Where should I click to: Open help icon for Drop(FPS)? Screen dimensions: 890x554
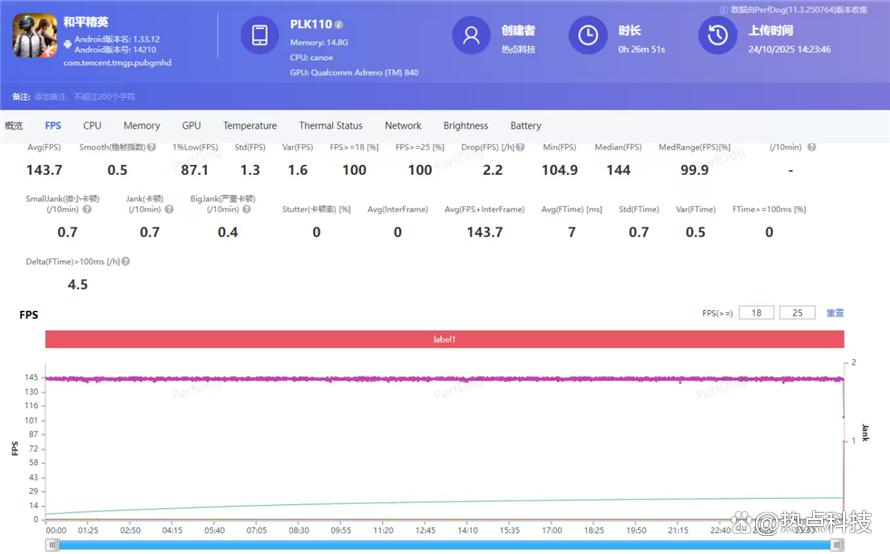tap(520, 147)
